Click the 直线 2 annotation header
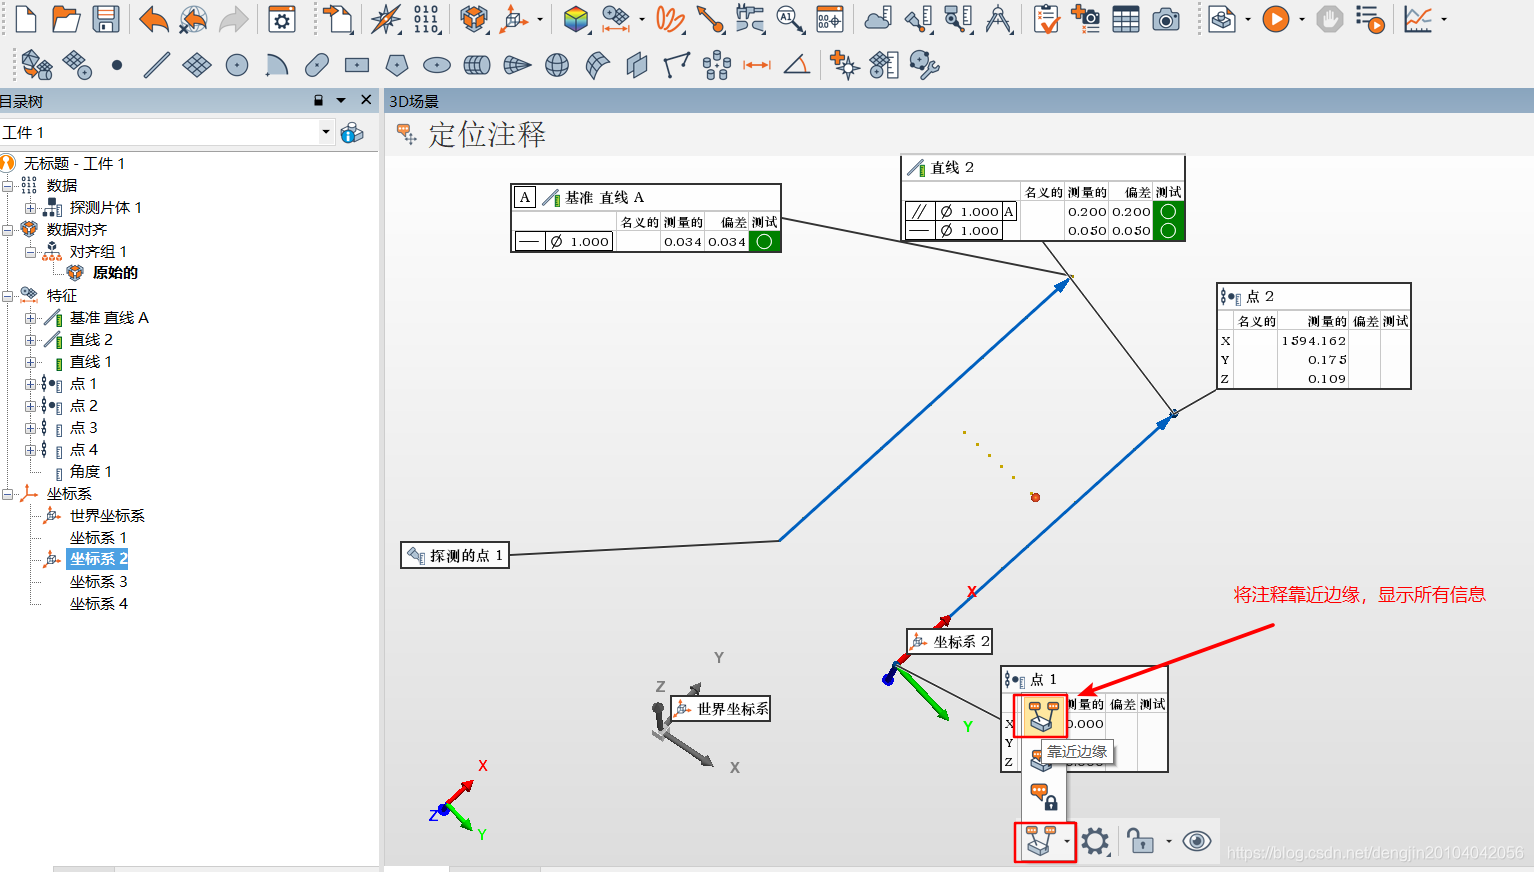1534x872 pixels. [x=1043, y=168]
